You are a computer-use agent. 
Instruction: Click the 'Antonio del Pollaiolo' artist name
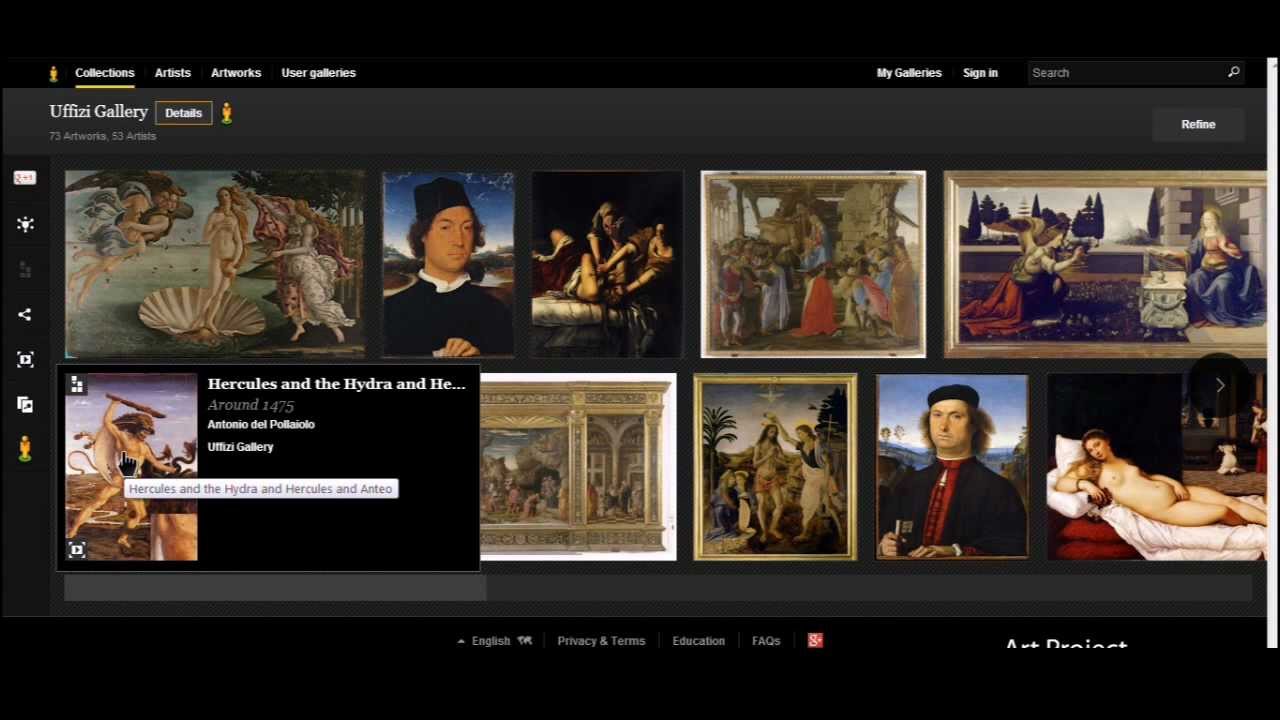click(x=261, y=424)
